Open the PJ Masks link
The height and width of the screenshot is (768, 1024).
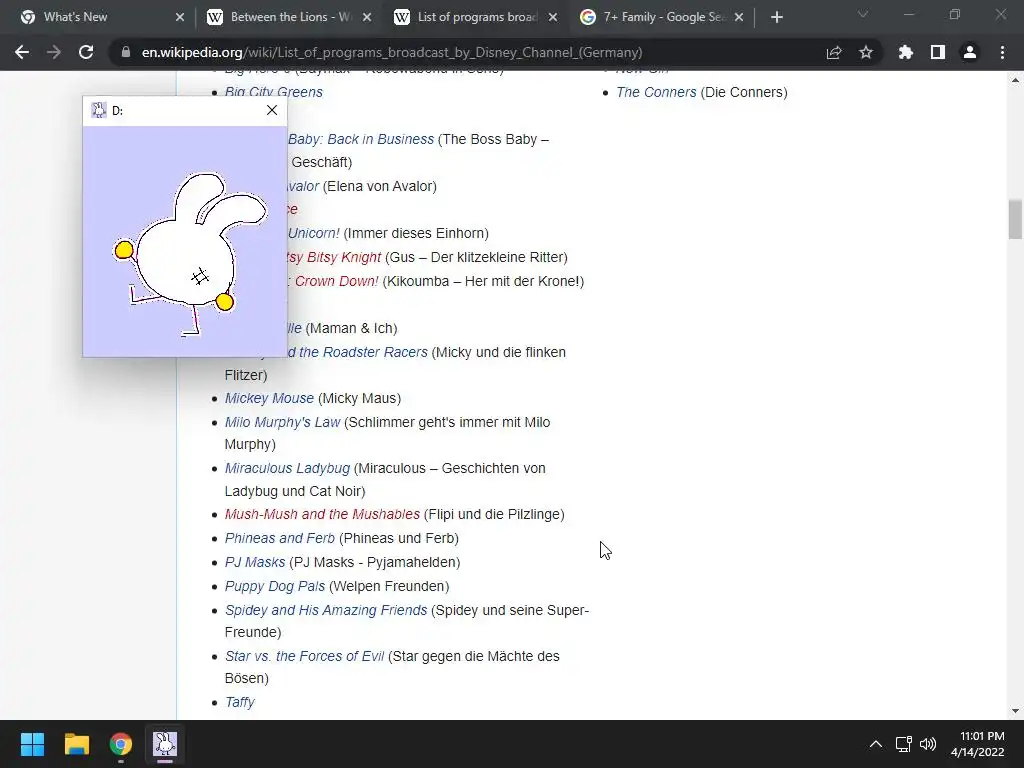click(x=255, y=562)
